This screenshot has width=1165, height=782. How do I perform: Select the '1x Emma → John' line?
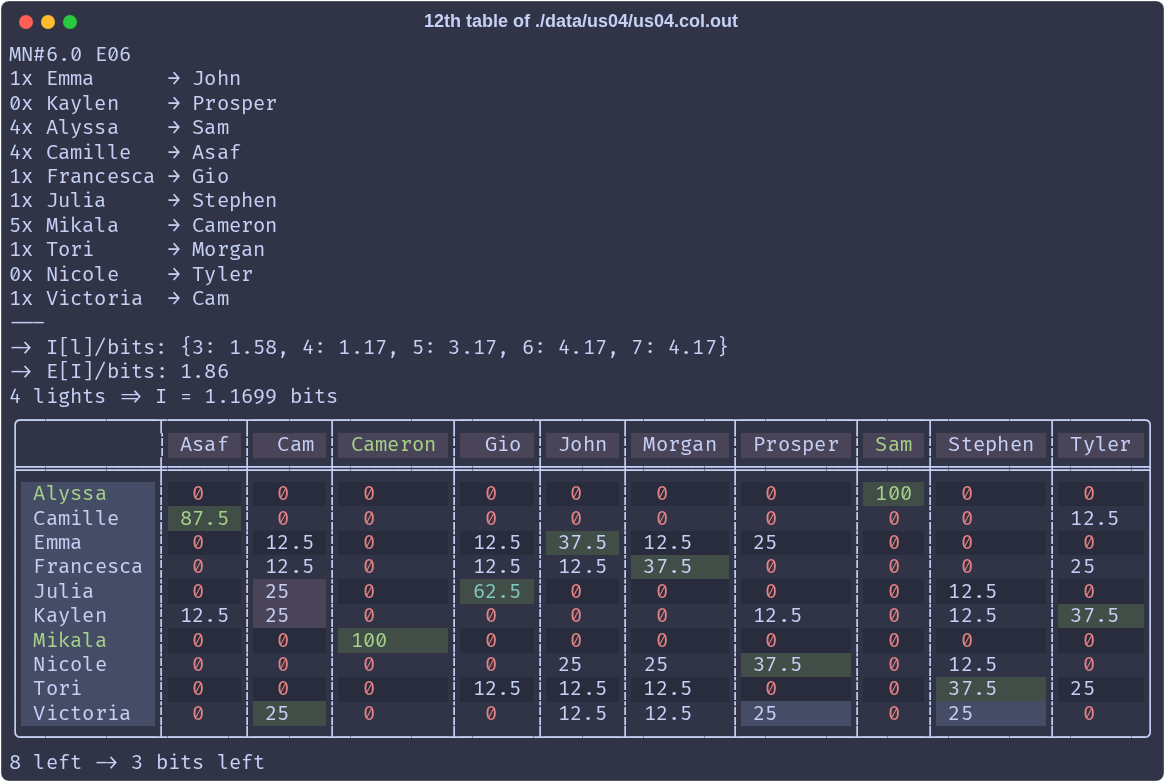point(125,79)
